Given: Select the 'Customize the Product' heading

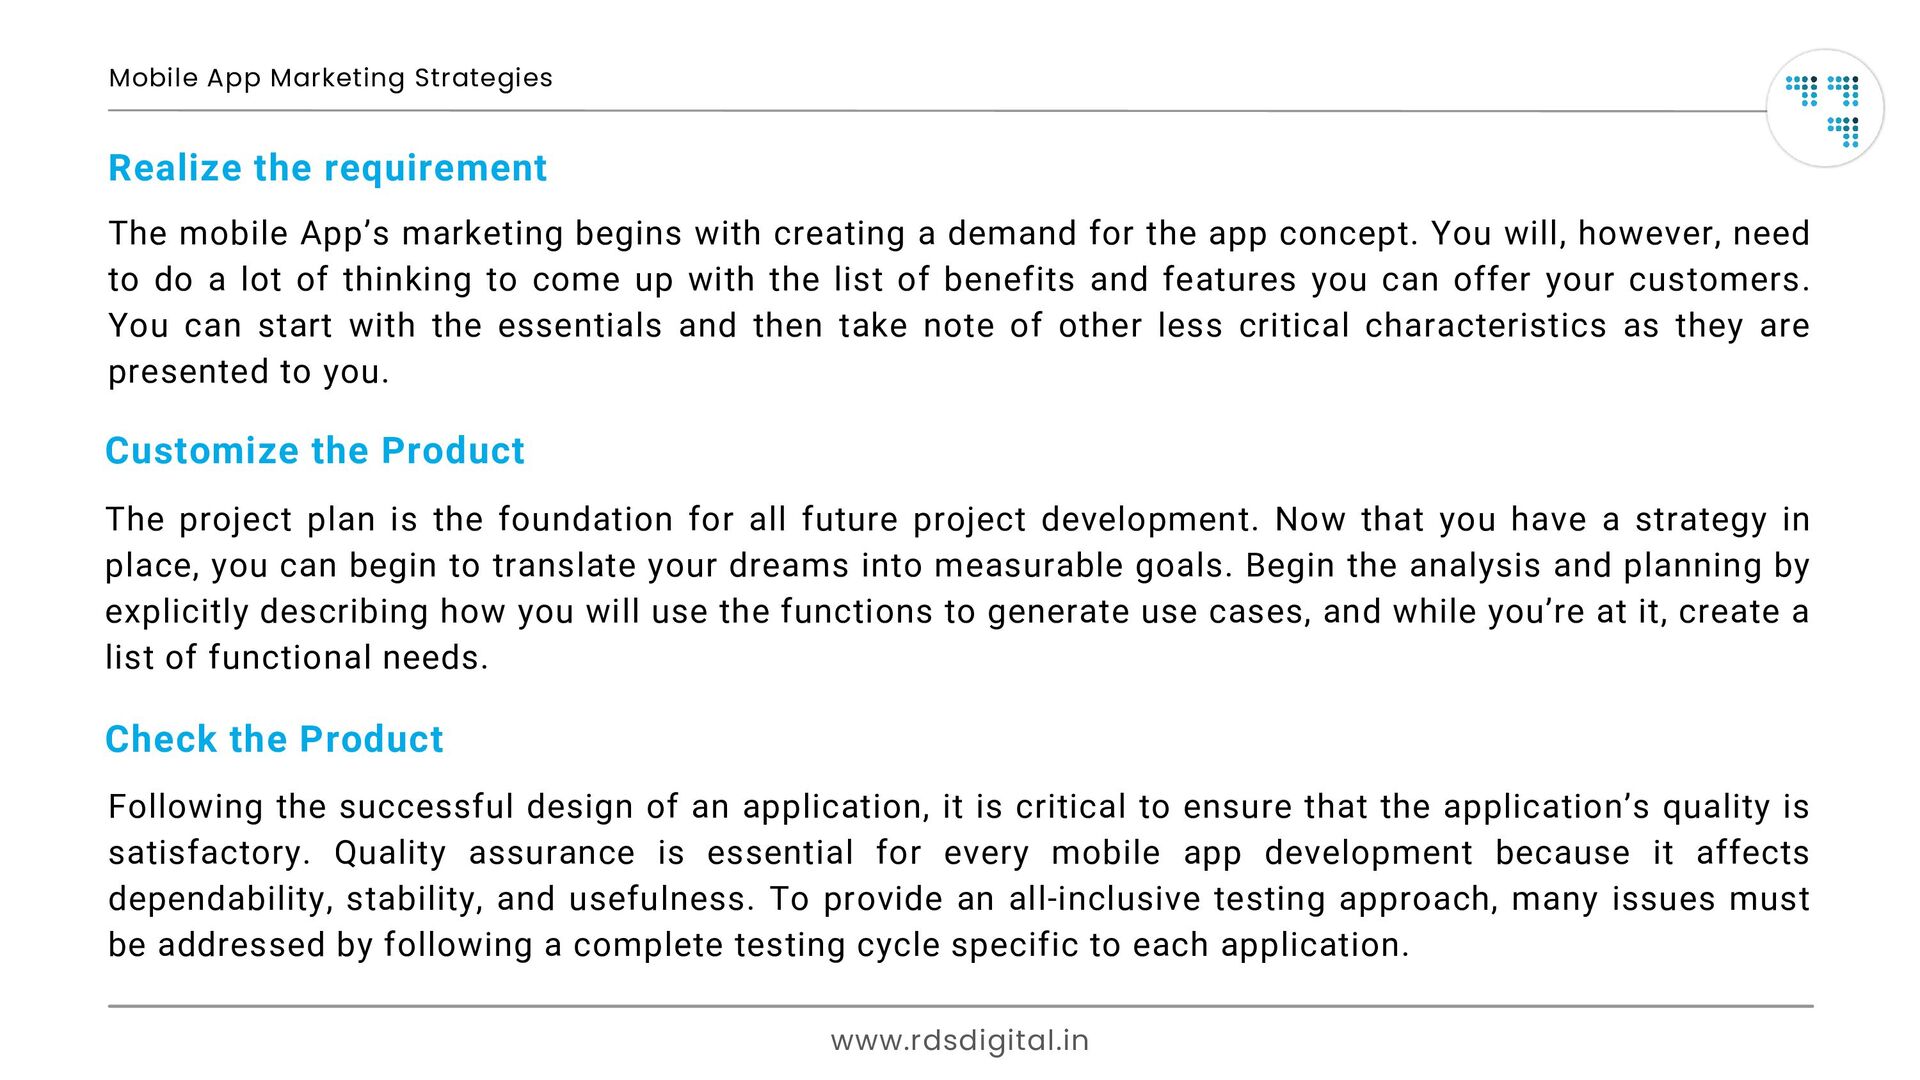Looking at the screenshot, I should coord(314,451).
